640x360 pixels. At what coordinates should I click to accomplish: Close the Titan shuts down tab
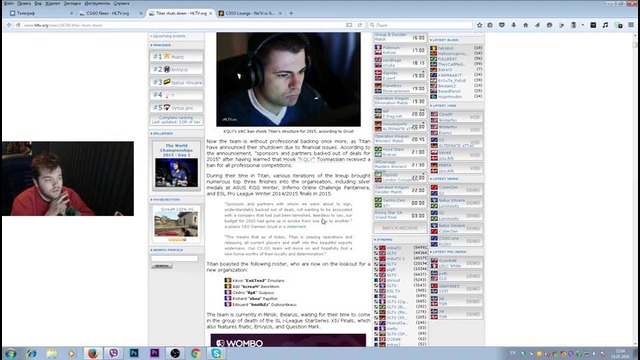click(x=211, y=13)
